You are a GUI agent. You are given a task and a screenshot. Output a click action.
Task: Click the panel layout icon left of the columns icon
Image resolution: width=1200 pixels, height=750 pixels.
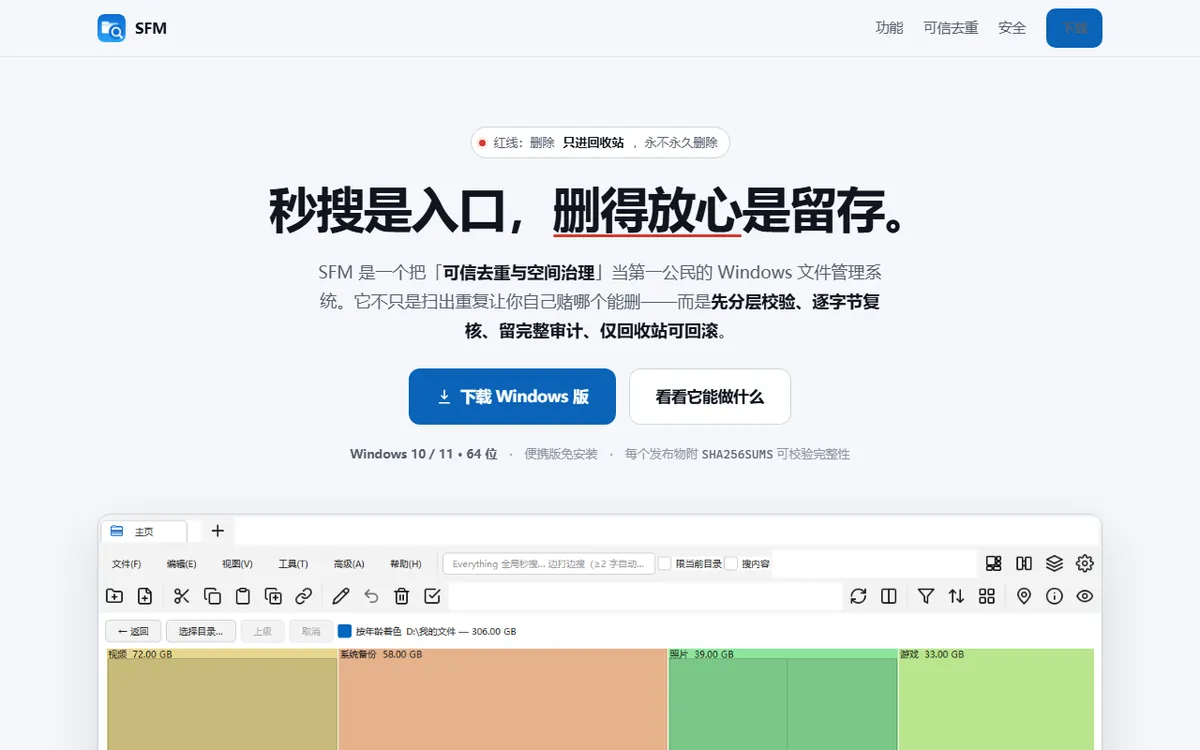993,563
